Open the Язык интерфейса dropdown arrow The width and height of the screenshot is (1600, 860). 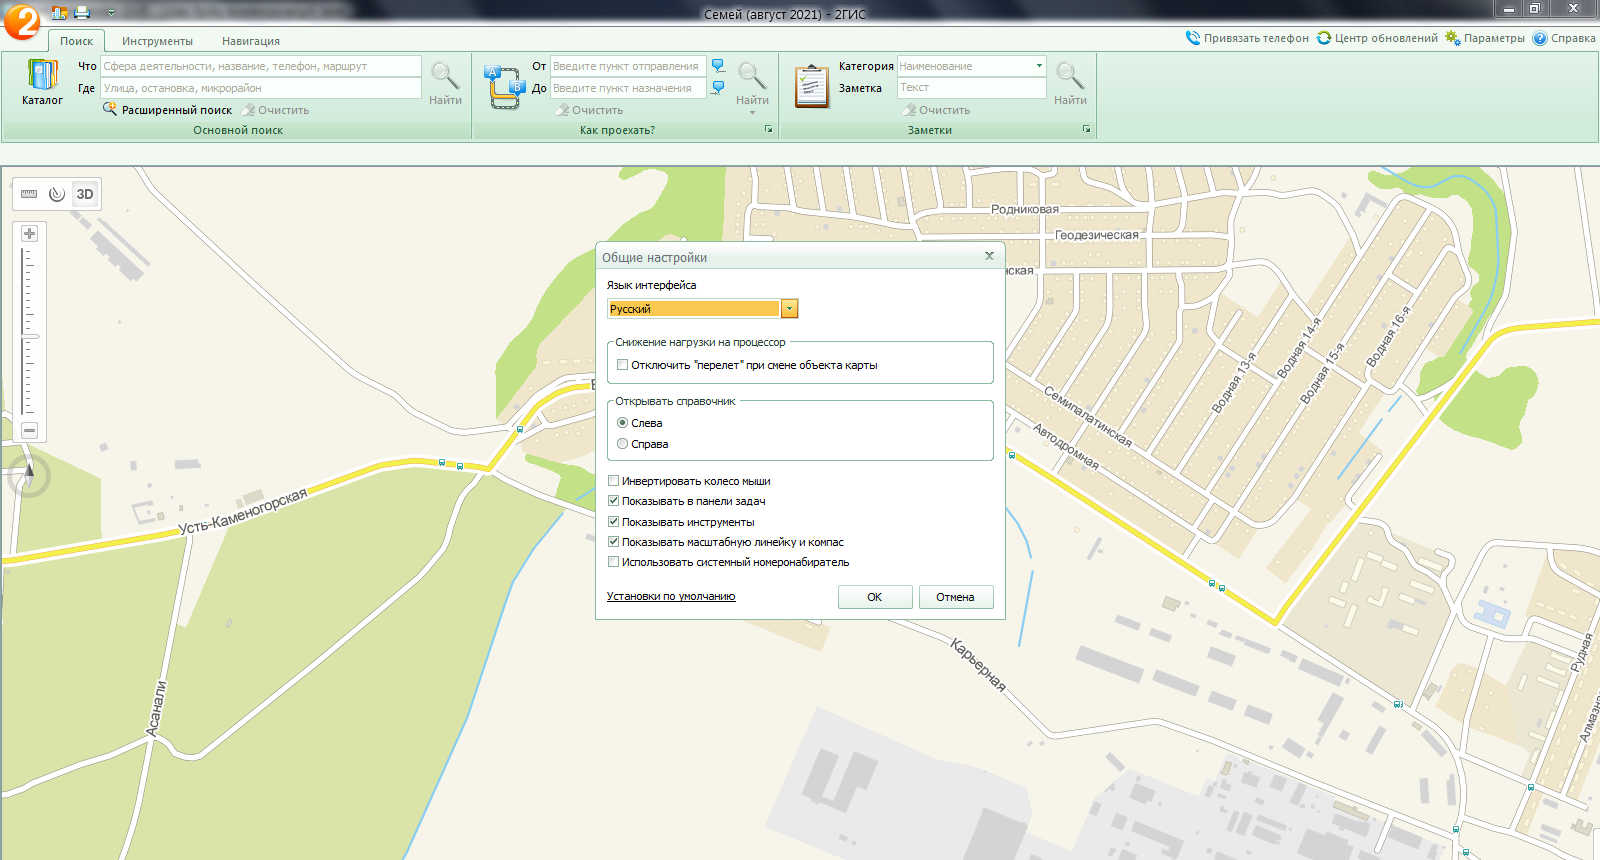[789, 309]
